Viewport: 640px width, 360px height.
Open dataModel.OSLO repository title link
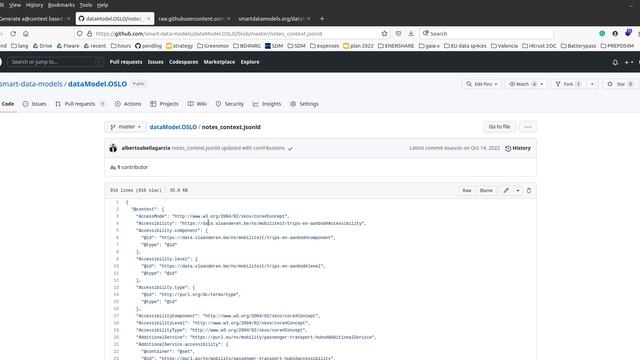coord(98,84)
